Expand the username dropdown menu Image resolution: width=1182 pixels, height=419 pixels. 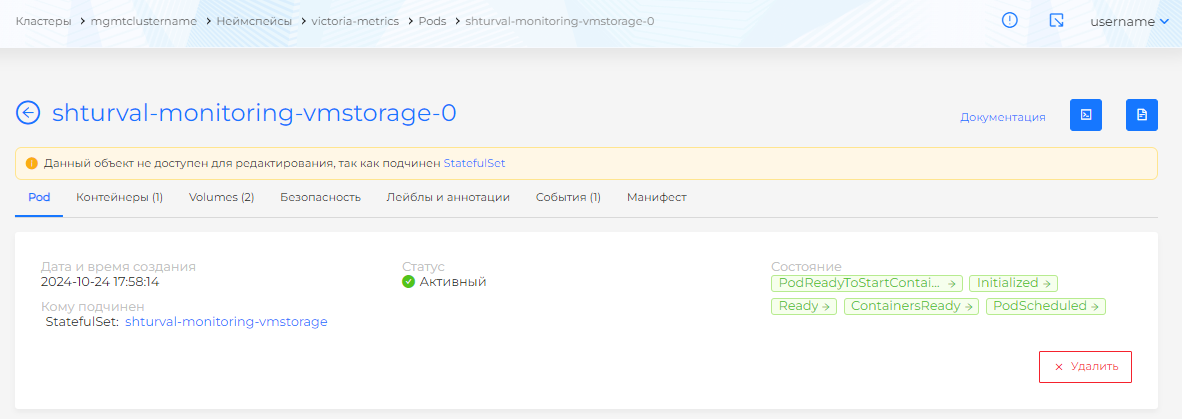(x=1129, y=22)
